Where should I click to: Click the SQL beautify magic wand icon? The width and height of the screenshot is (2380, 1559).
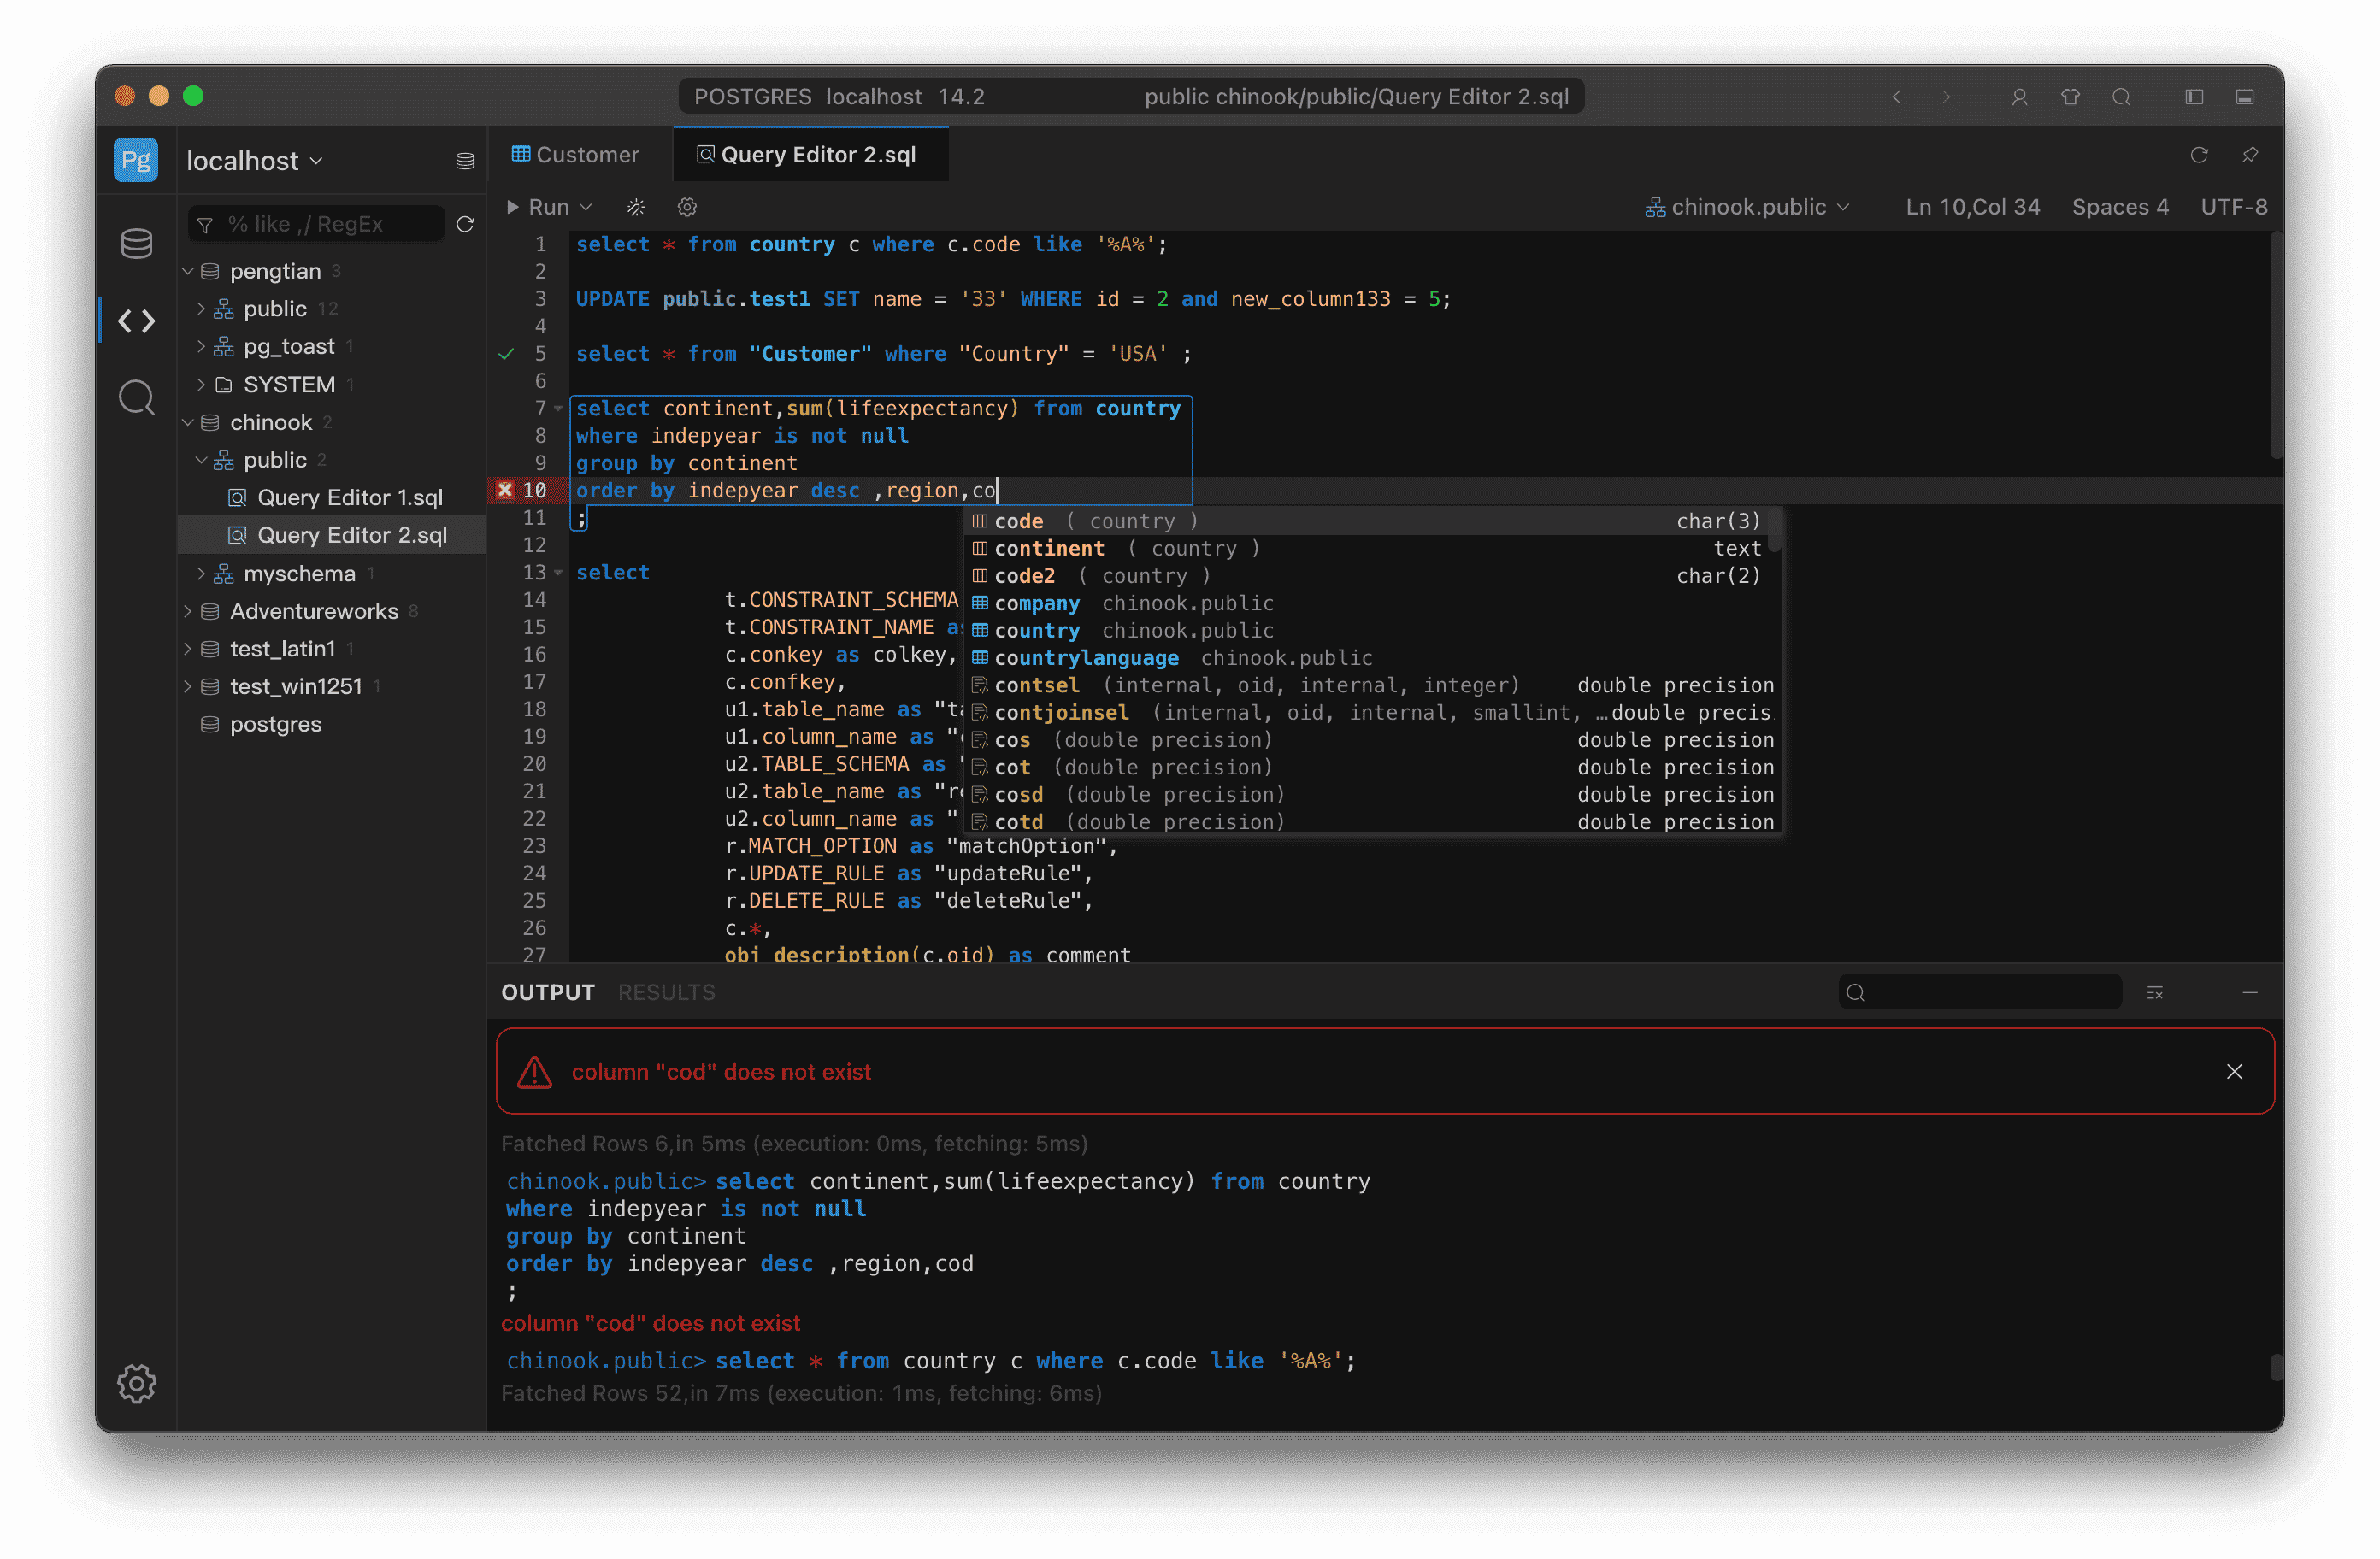[636, 207]
